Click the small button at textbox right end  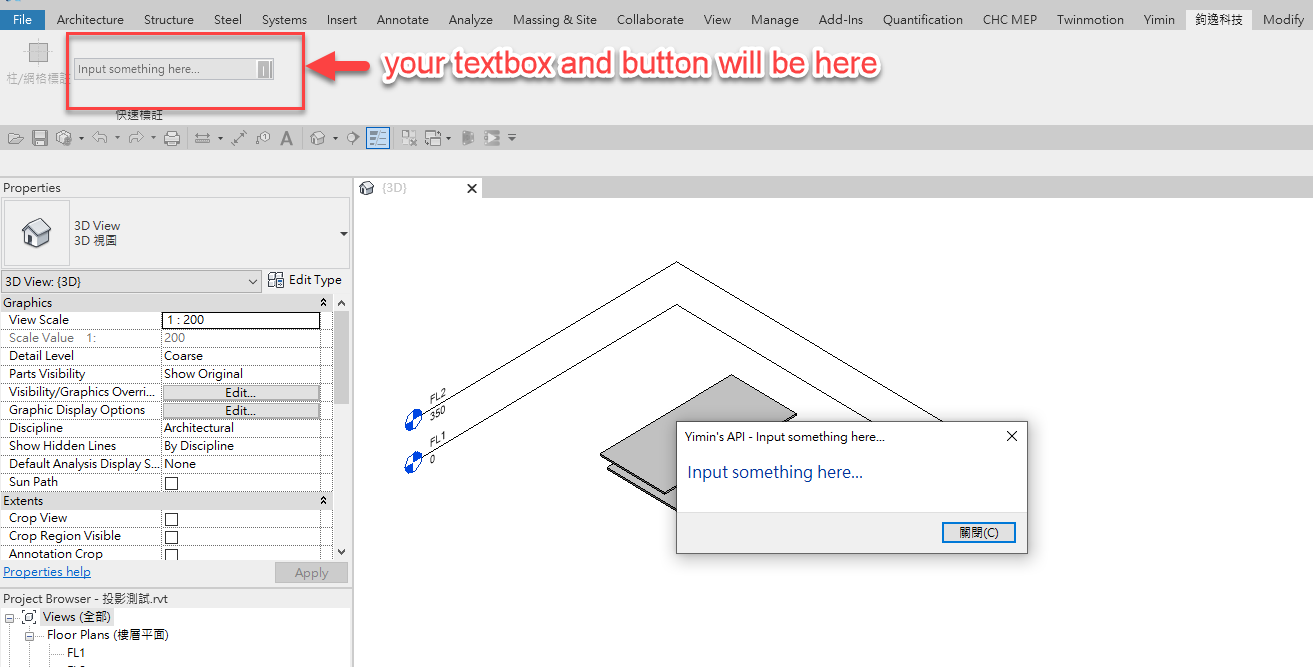[x=264, y=69]
